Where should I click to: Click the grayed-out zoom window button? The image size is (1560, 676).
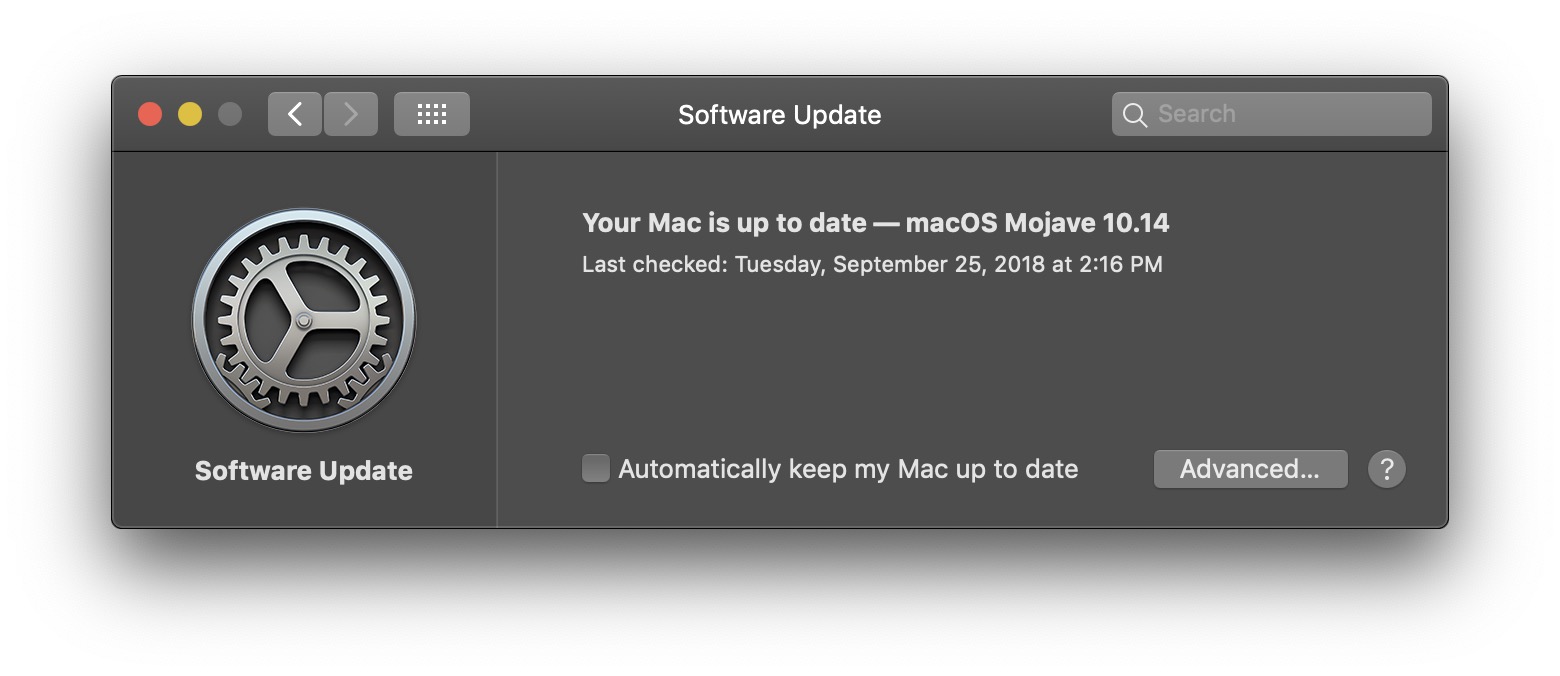(x=230, y=114)
